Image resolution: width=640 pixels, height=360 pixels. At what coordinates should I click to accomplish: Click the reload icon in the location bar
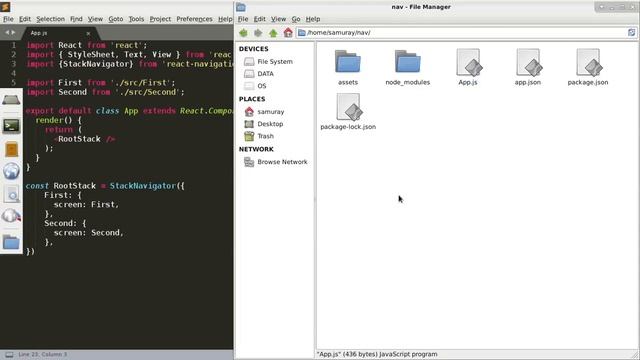tap(631, 33)
